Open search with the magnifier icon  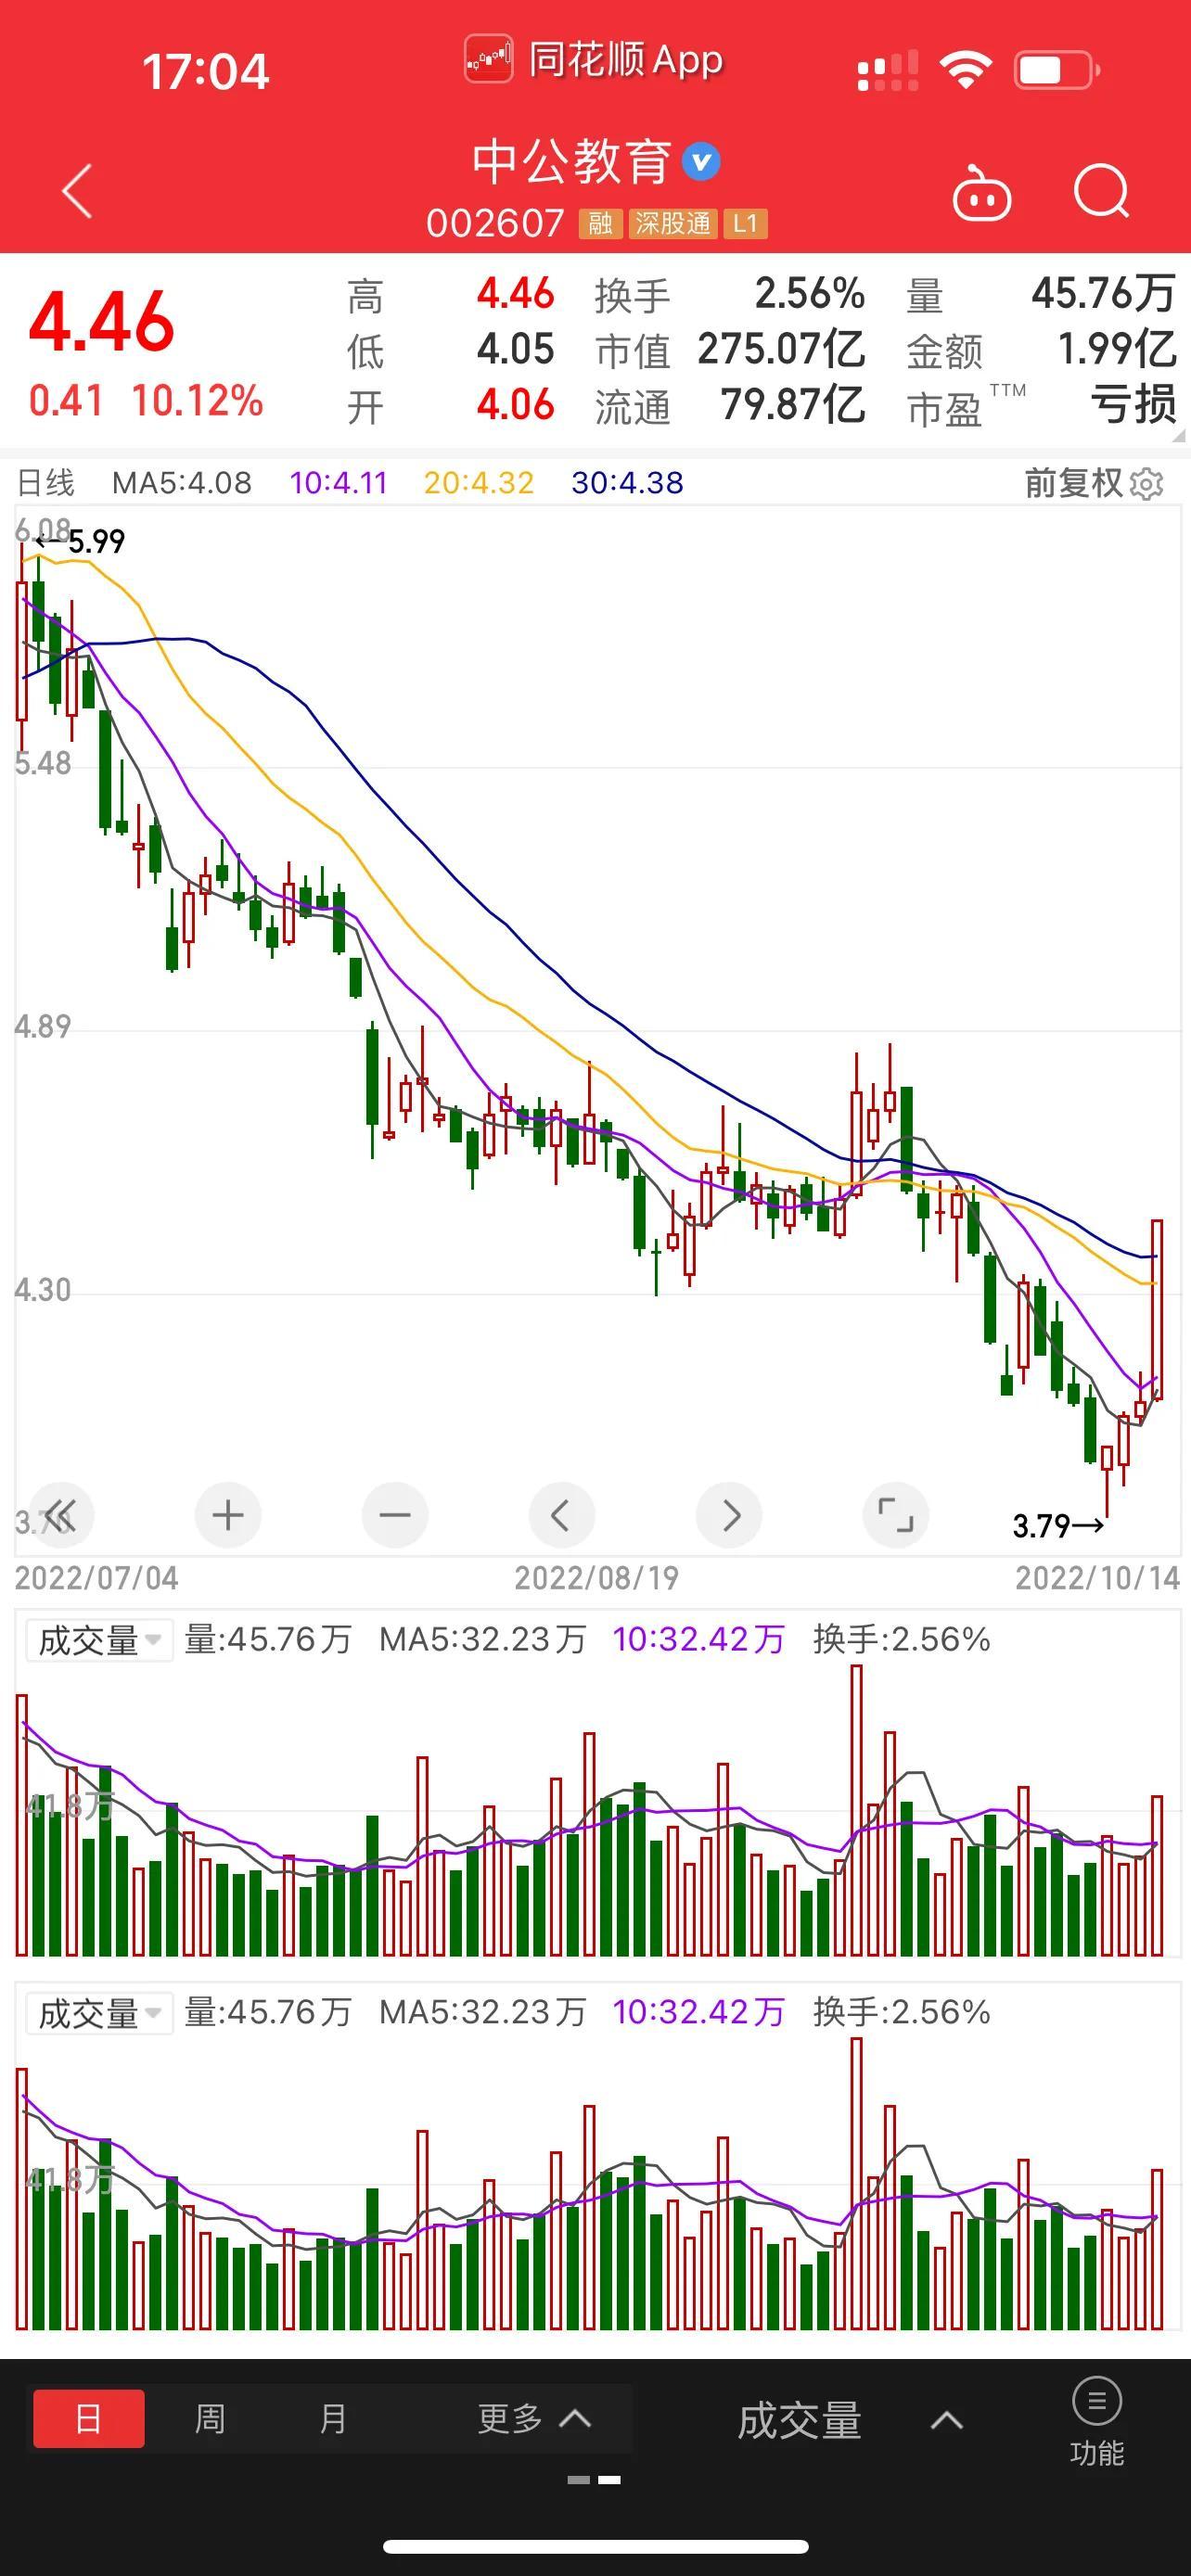tap(1101, 191)
